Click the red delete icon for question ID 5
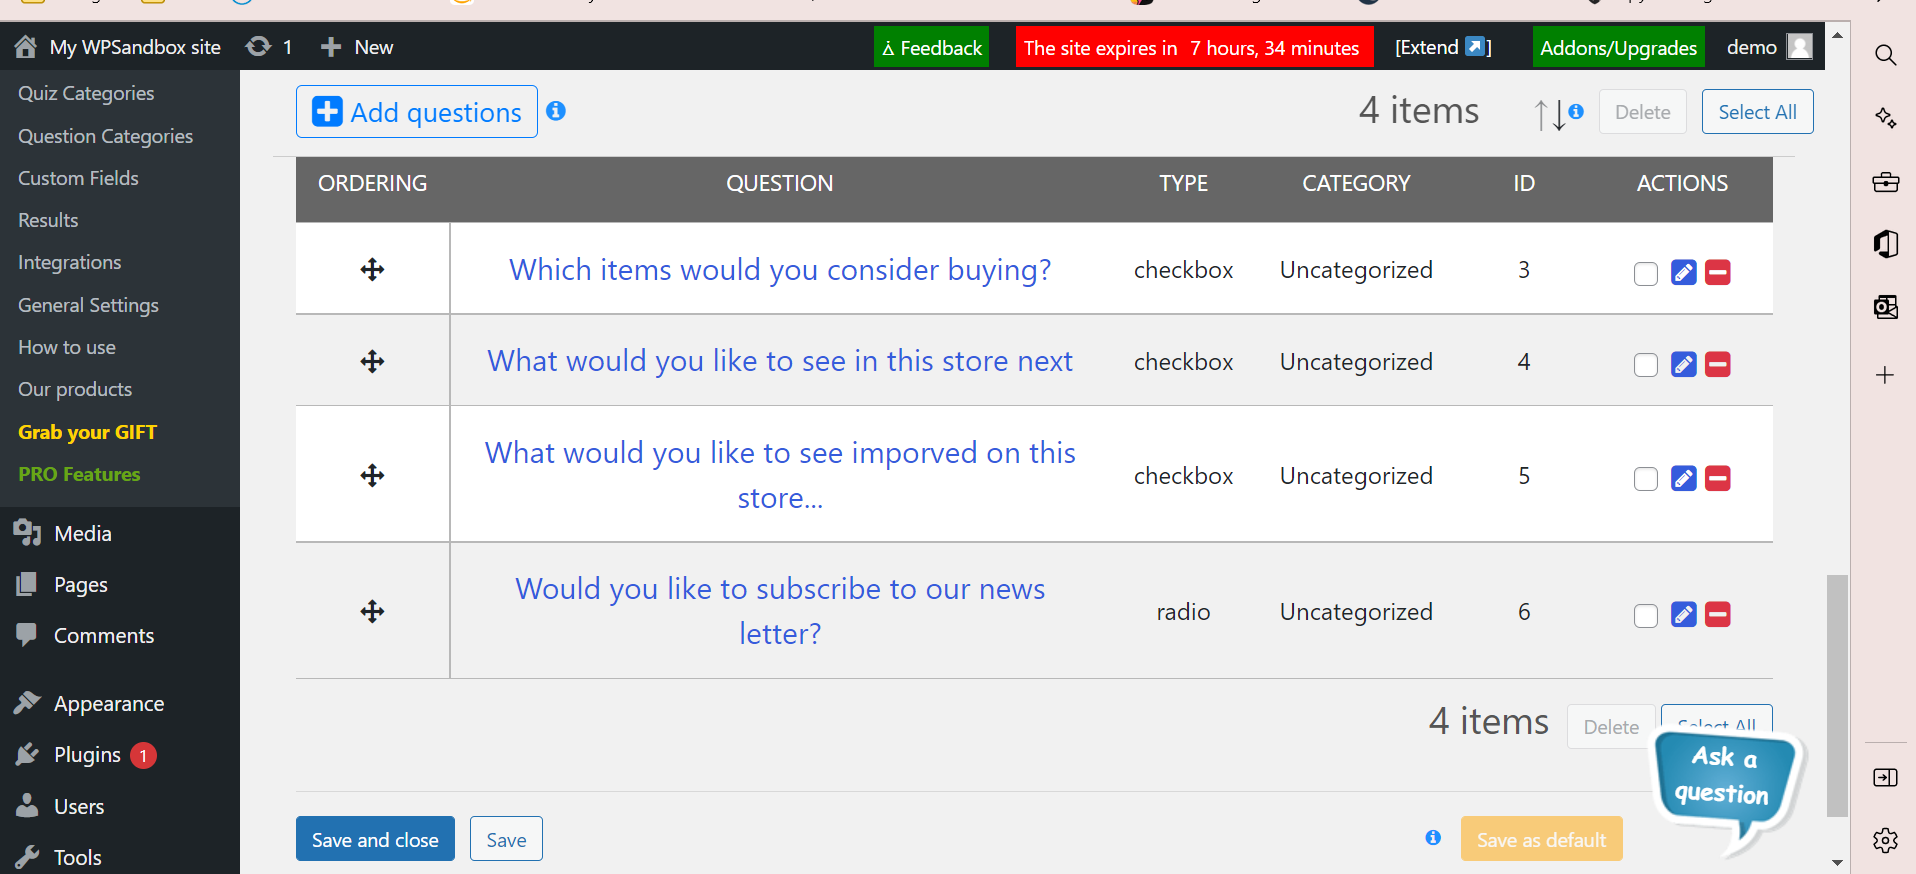The width and height of the screenshot is (1916, 874). click(1717, 478)
